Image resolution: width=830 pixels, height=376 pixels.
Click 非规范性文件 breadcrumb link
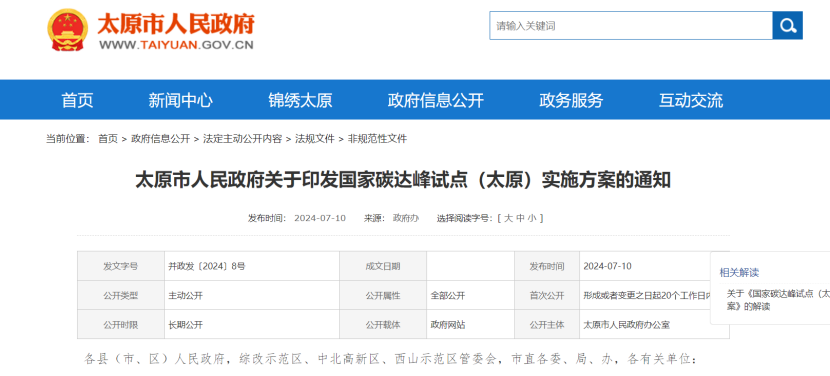tap(377, 139)
